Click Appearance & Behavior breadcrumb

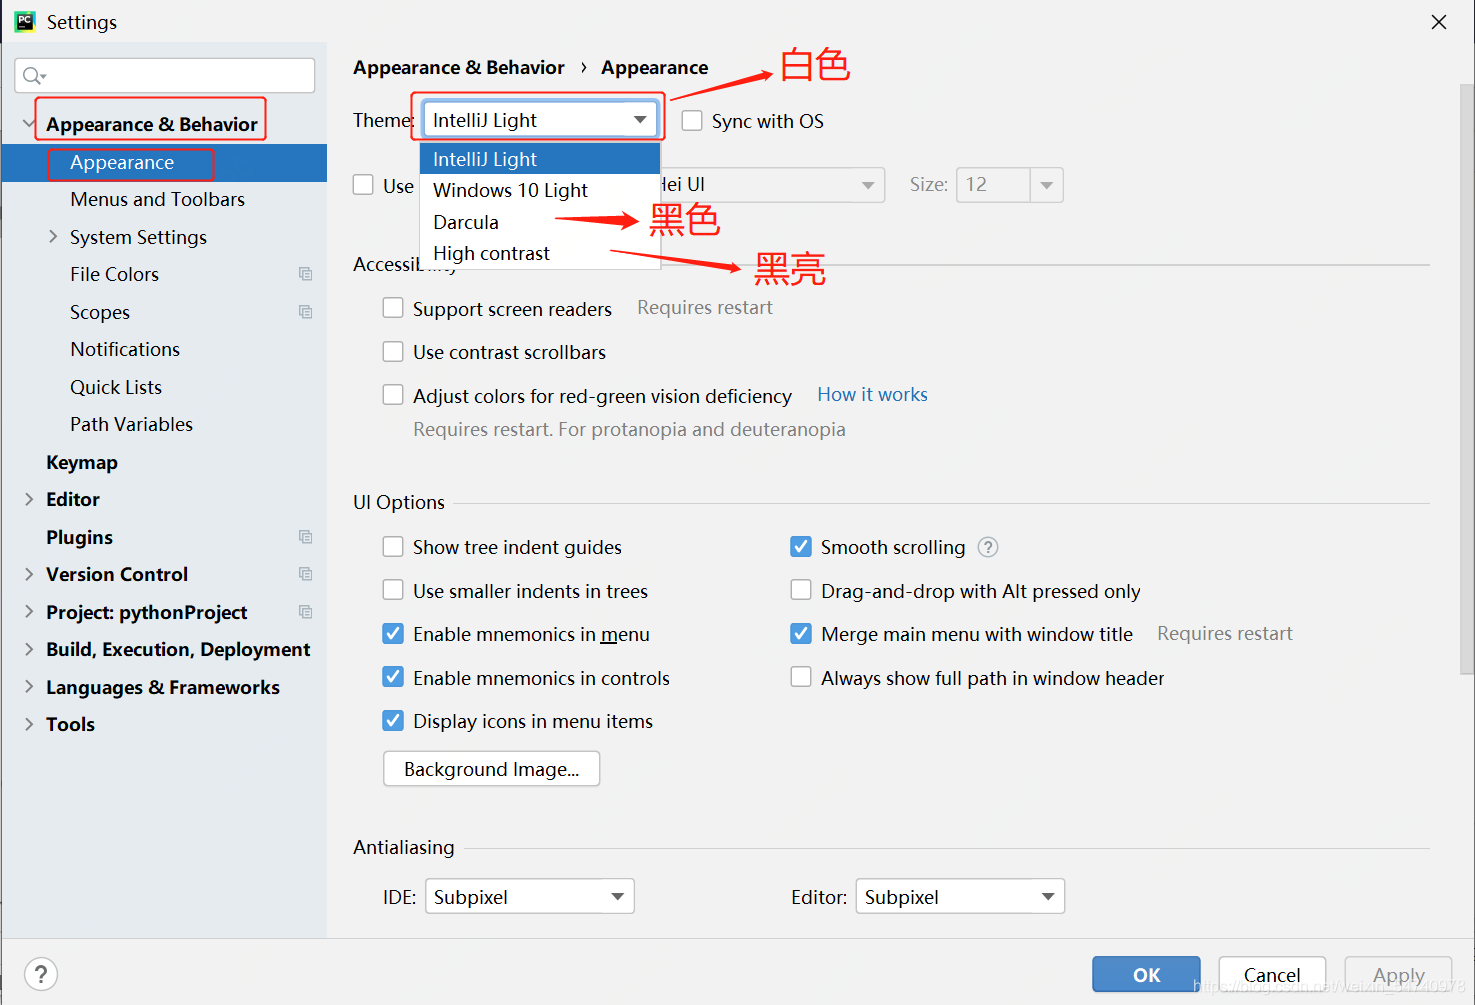[458, 67]
